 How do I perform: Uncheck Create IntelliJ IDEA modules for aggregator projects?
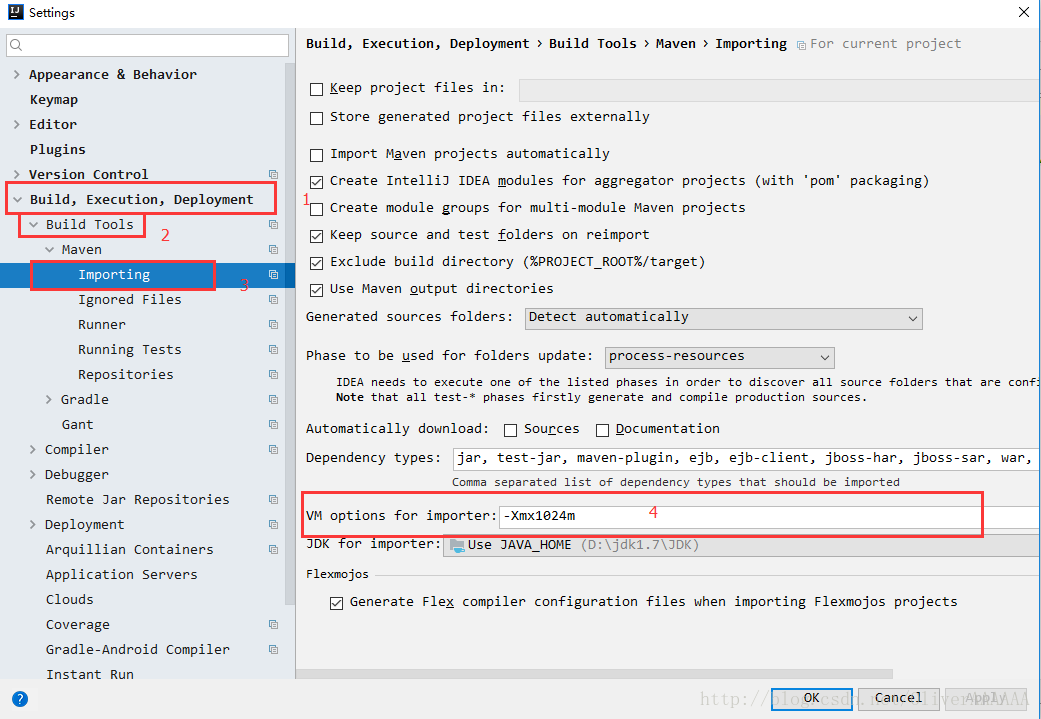click(x=317, y=182)
